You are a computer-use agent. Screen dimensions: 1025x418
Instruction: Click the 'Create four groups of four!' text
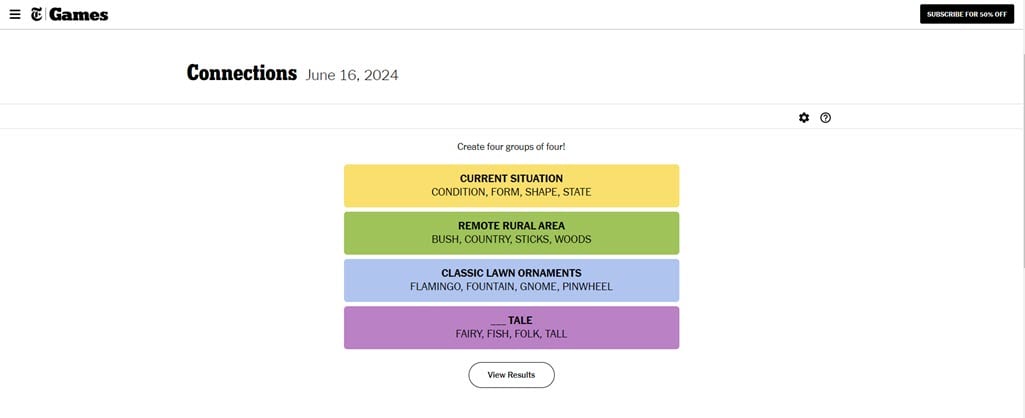511,146
